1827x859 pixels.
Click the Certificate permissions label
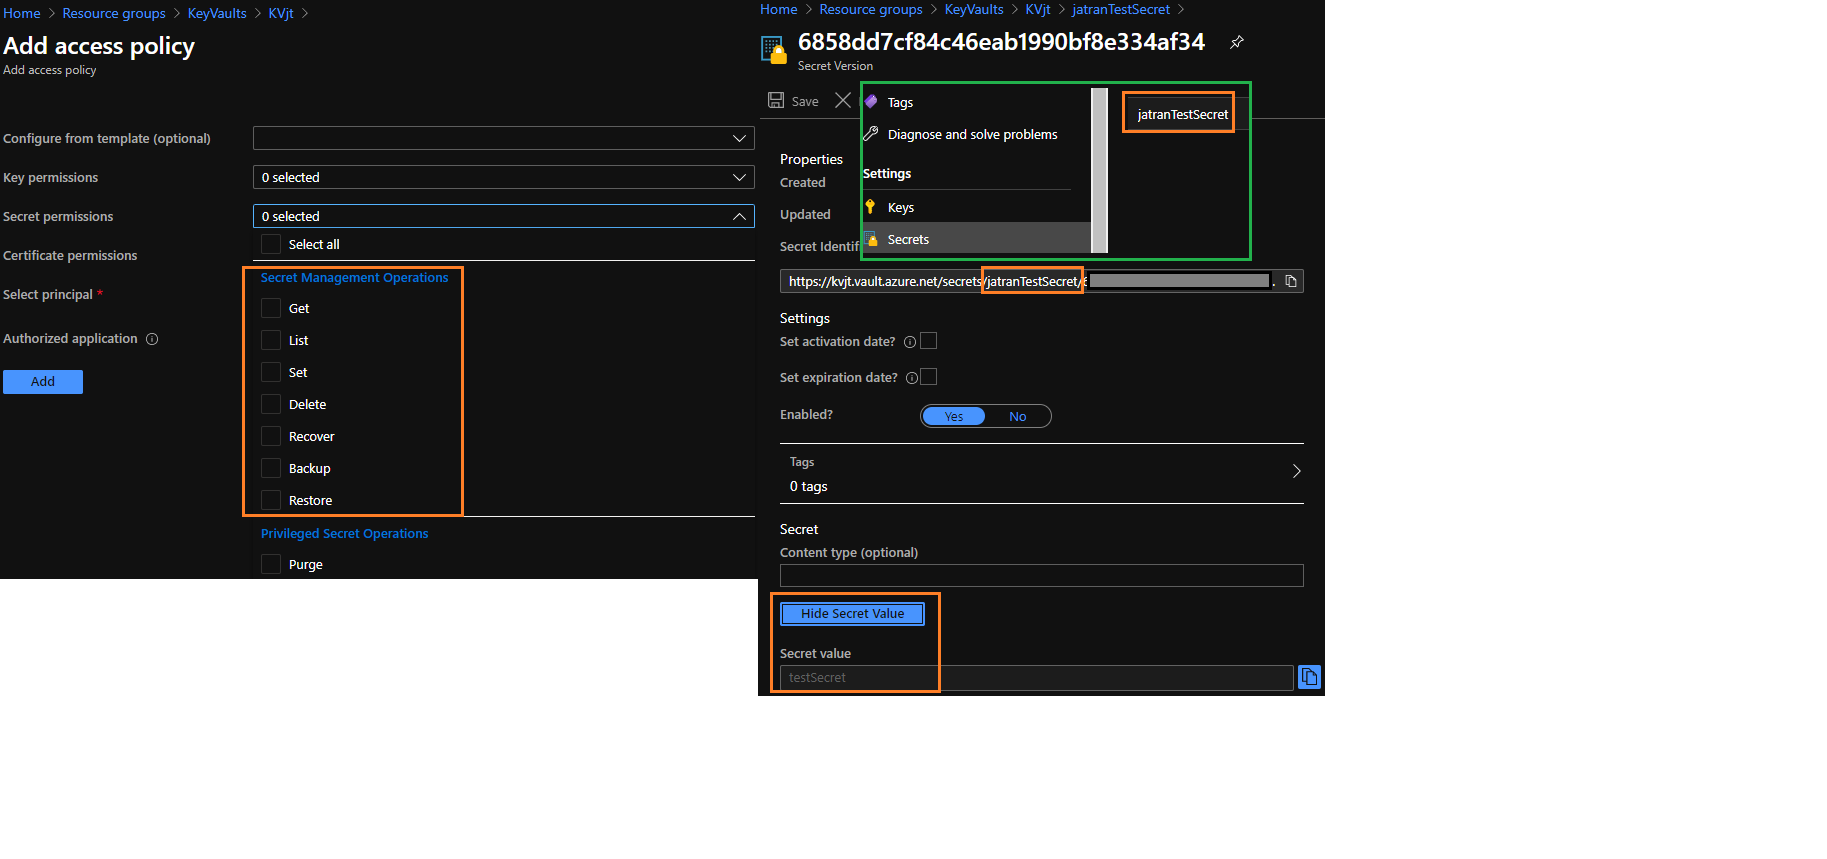70,256
